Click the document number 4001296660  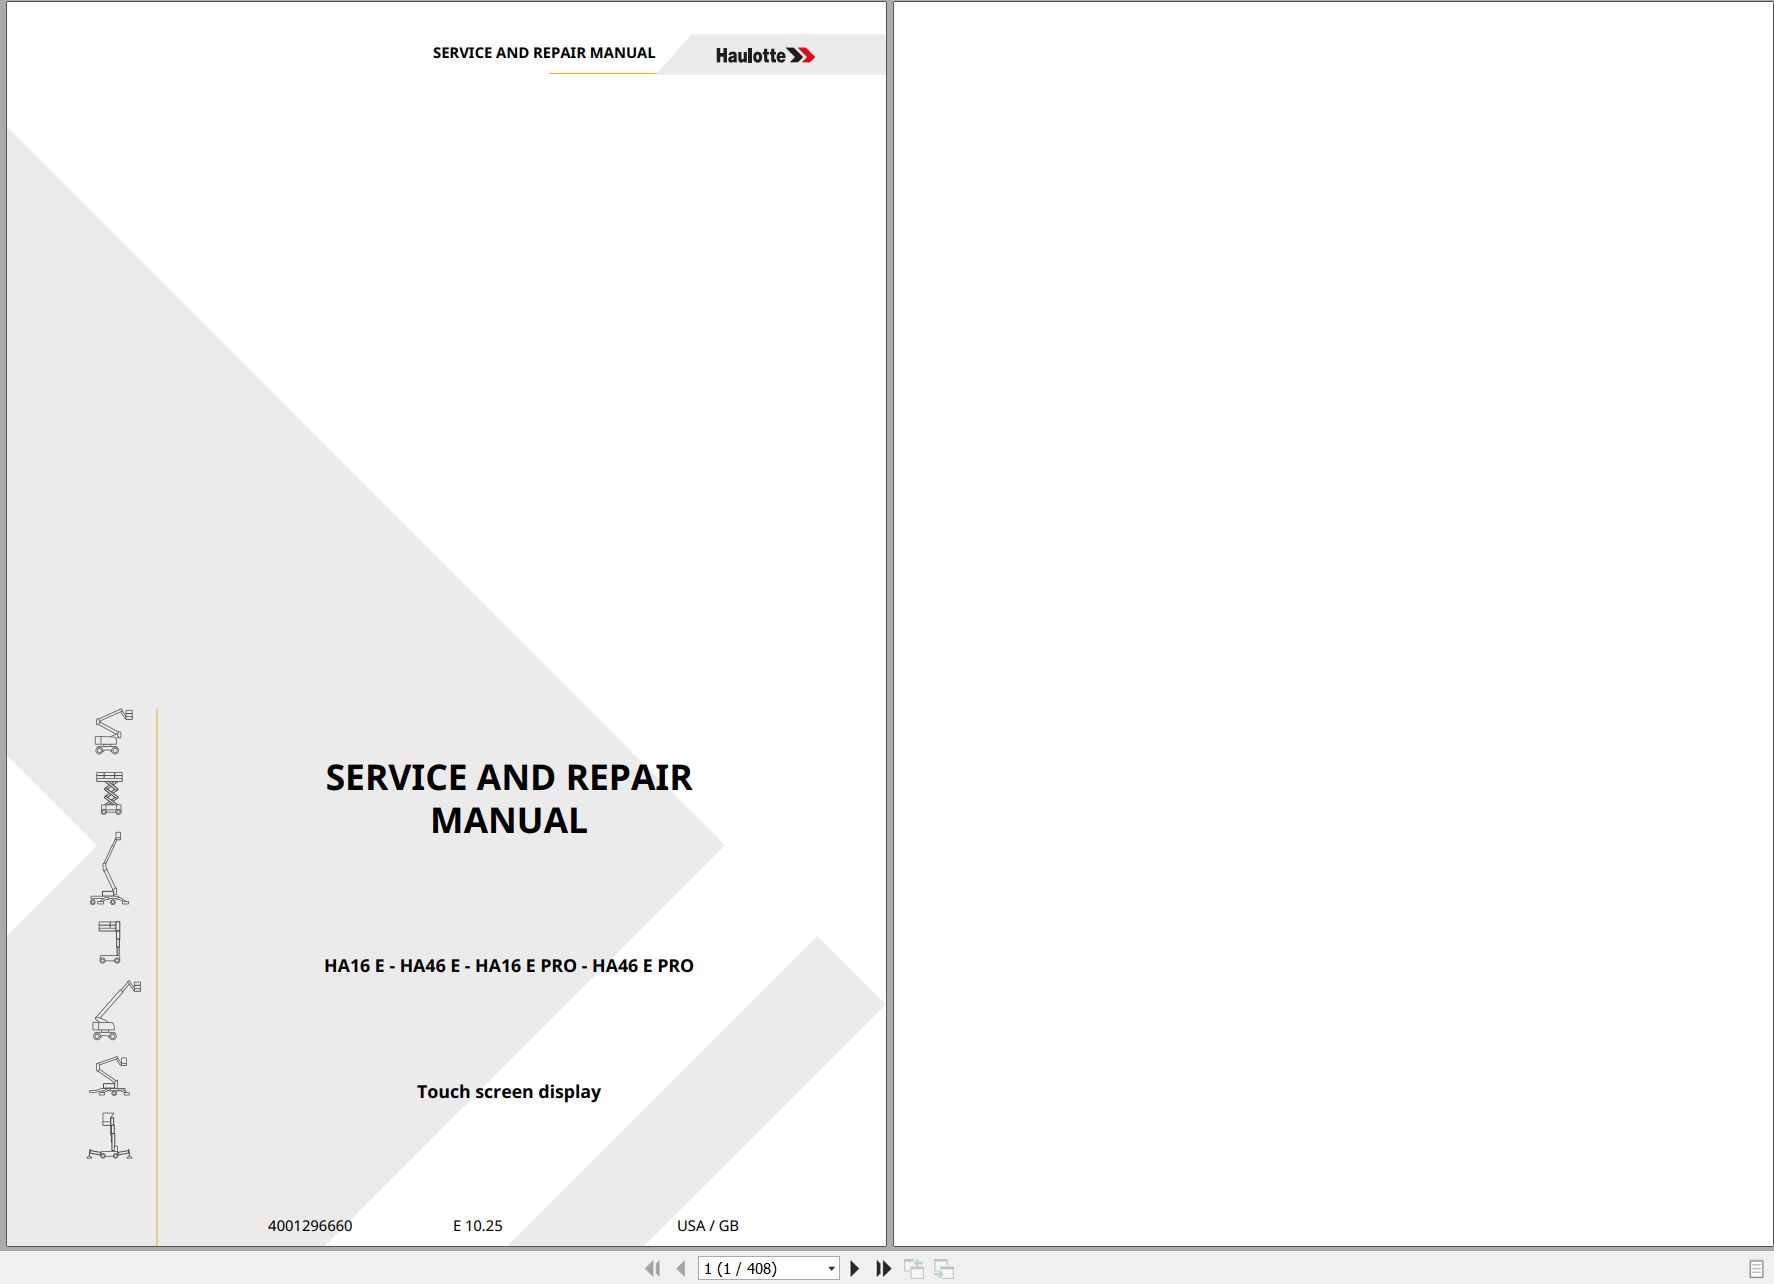[310, 1226]
